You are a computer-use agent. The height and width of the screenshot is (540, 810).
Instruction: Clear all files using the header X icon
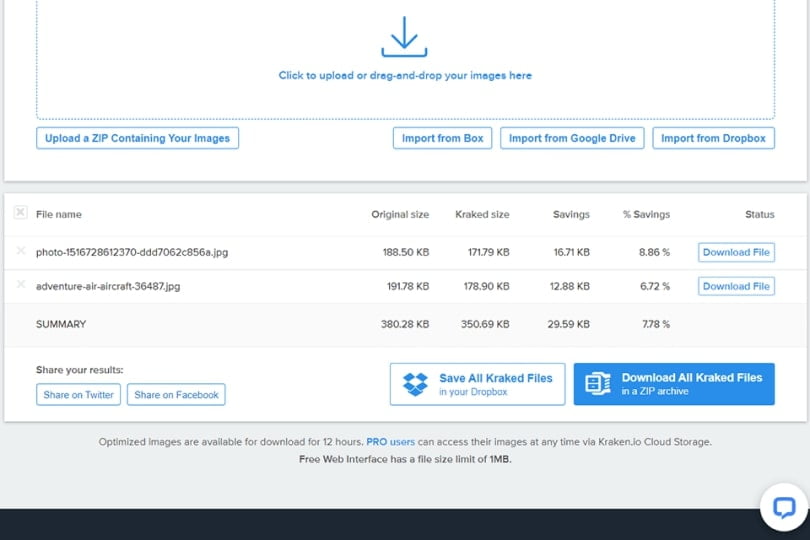click(20, 212)
